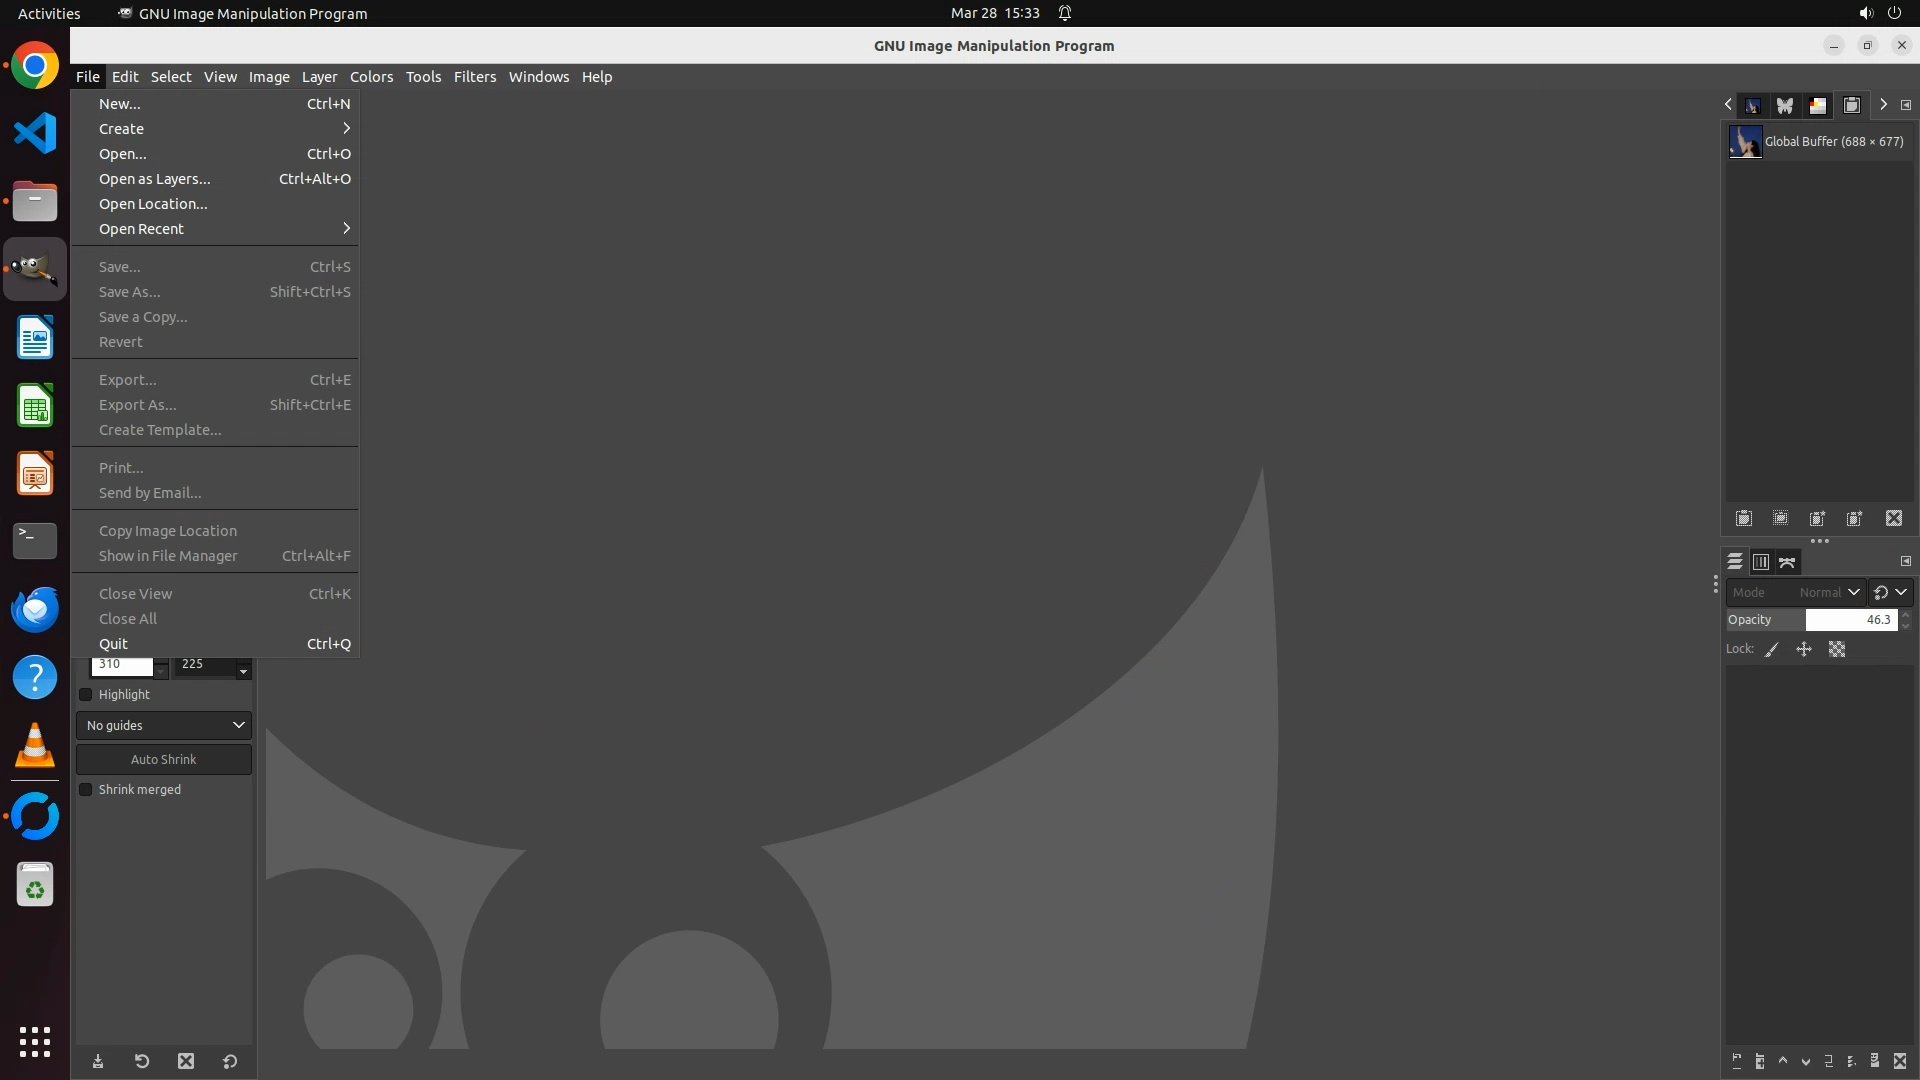
Task: Click restore tool preset icon at bottom-left
Action: [141, 1061]
